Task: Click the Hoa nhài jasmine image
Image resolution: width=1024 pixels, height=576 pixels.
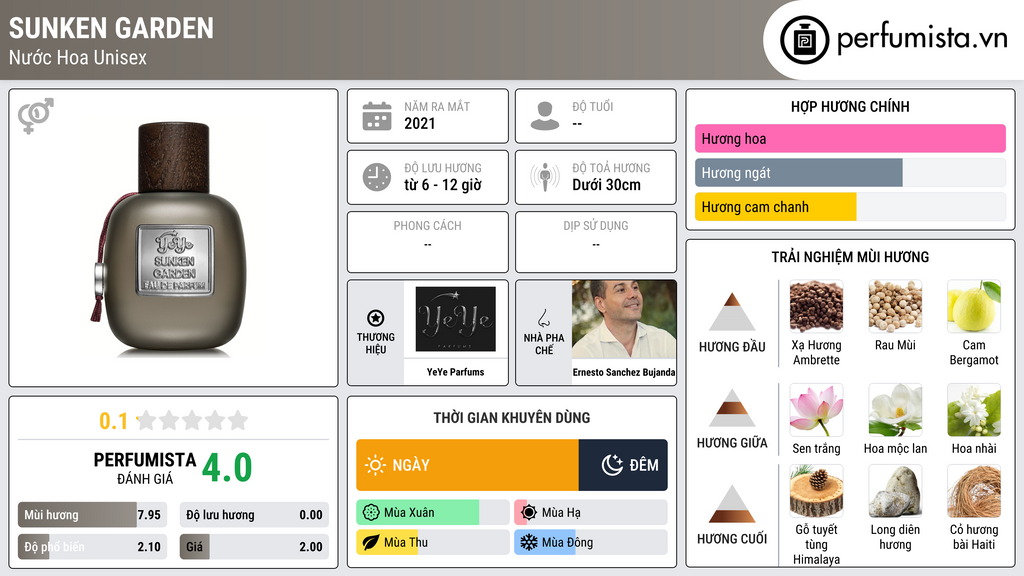Action: coord(974,410)
